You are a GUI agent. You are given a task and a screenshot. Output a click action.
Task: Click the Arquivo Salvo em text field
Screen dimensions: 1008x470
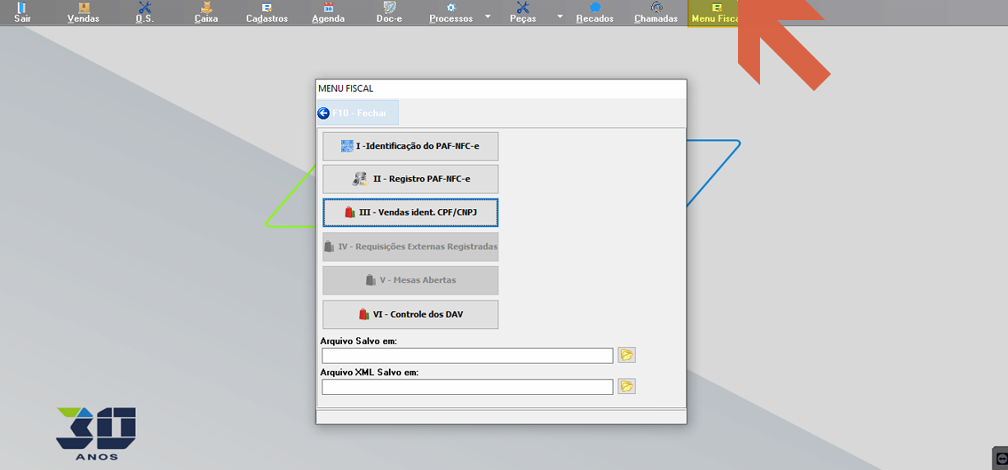click(x=467, y=356)
